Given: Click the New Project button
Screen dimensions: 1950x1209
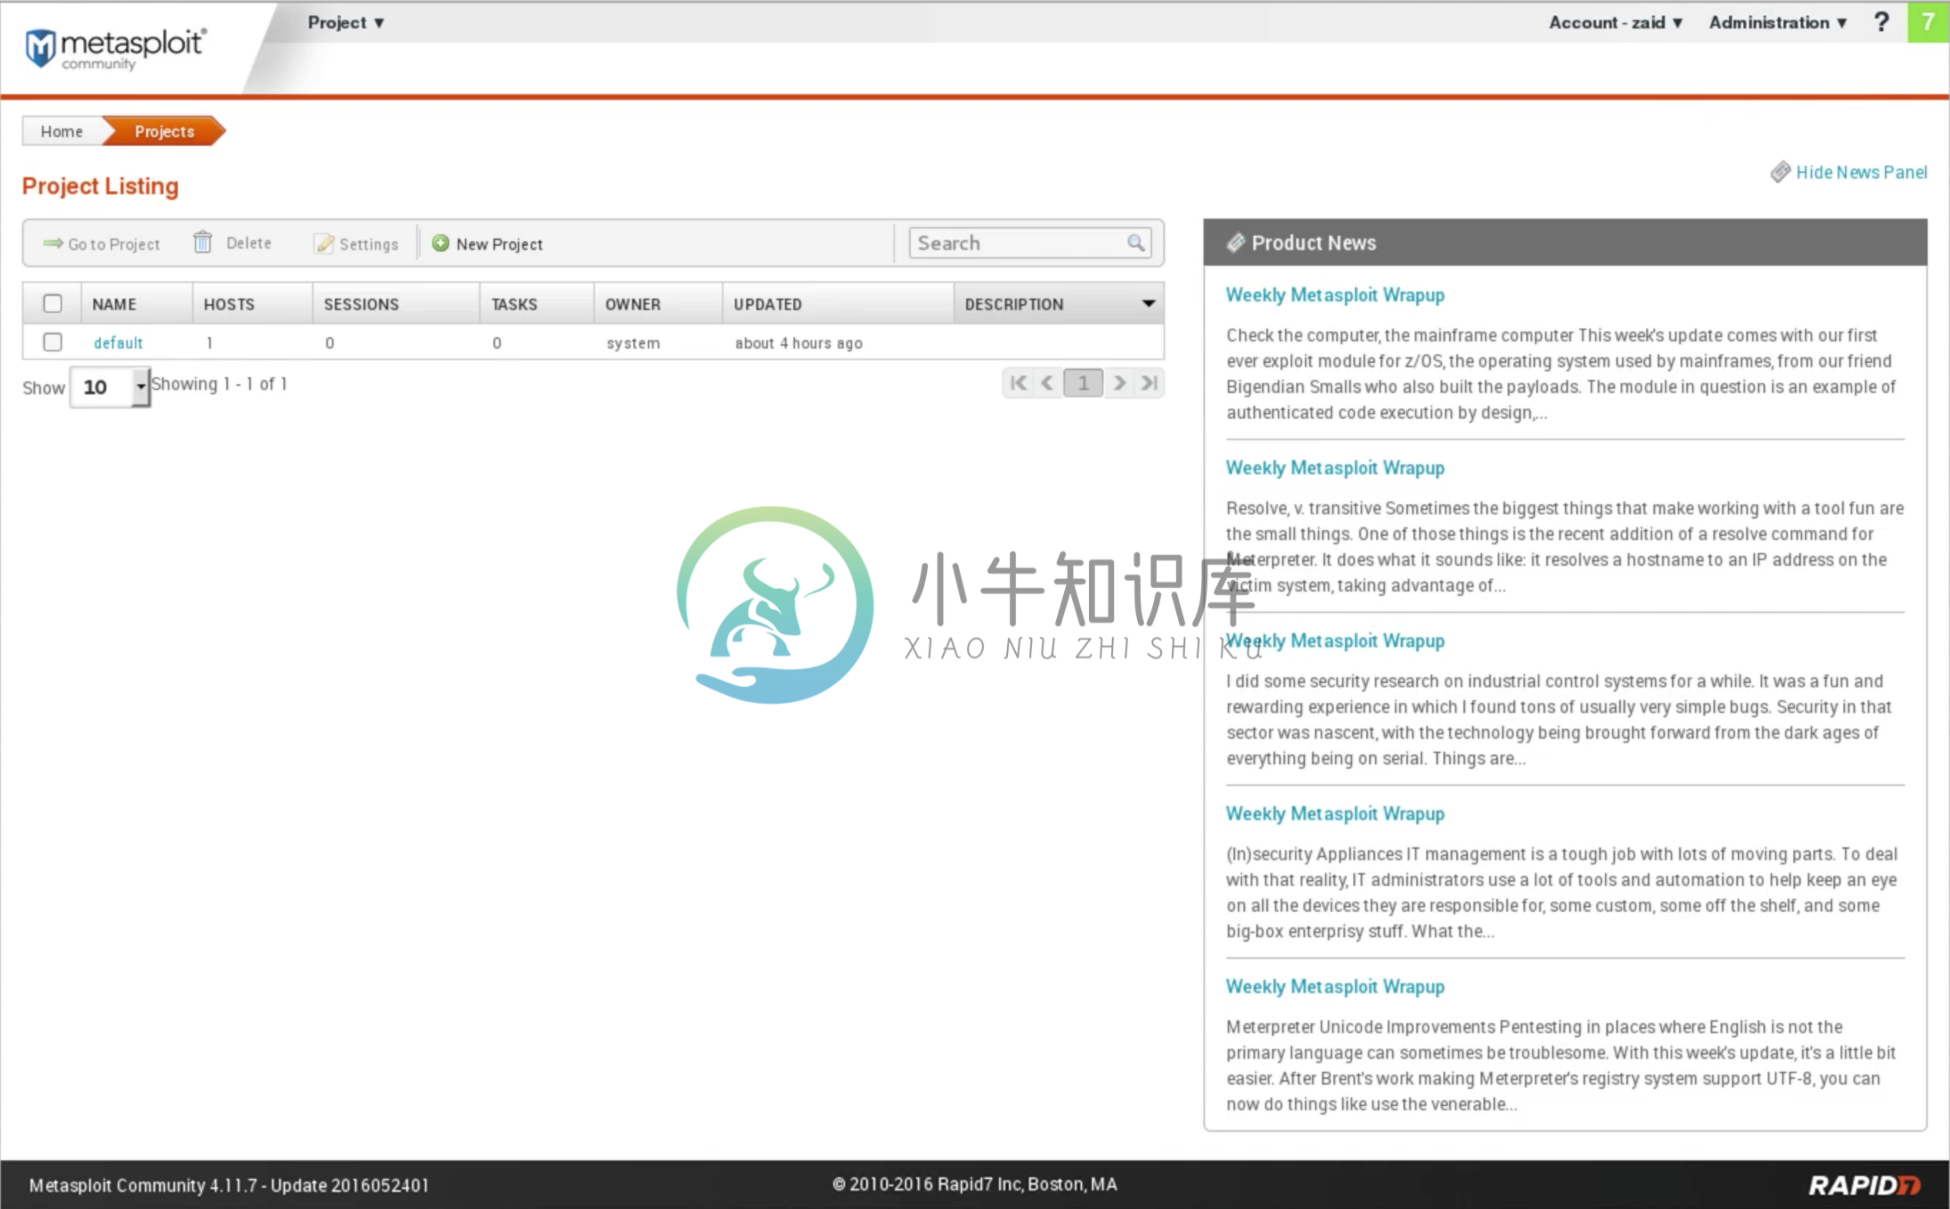Looking at the screenshot, I should click(x=488, y=243).
